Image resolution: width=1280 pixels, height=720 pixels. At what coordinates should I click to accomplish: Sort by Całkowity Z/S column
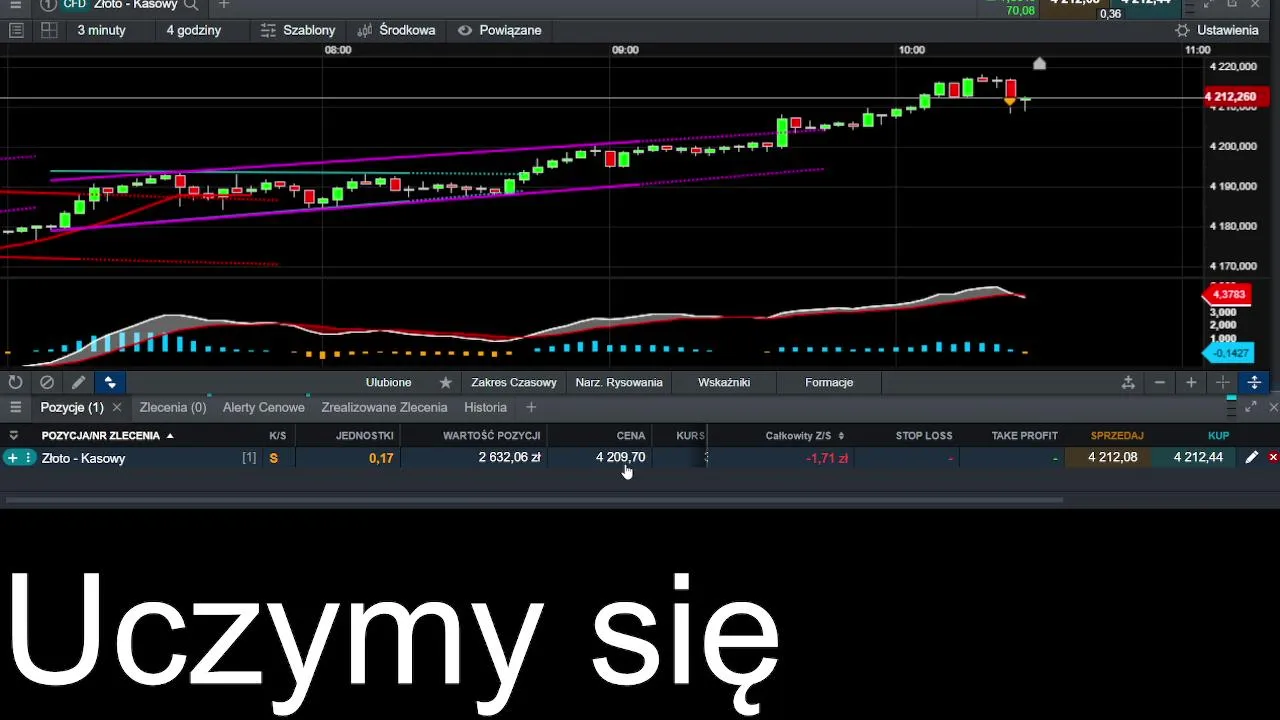point(805,435)
